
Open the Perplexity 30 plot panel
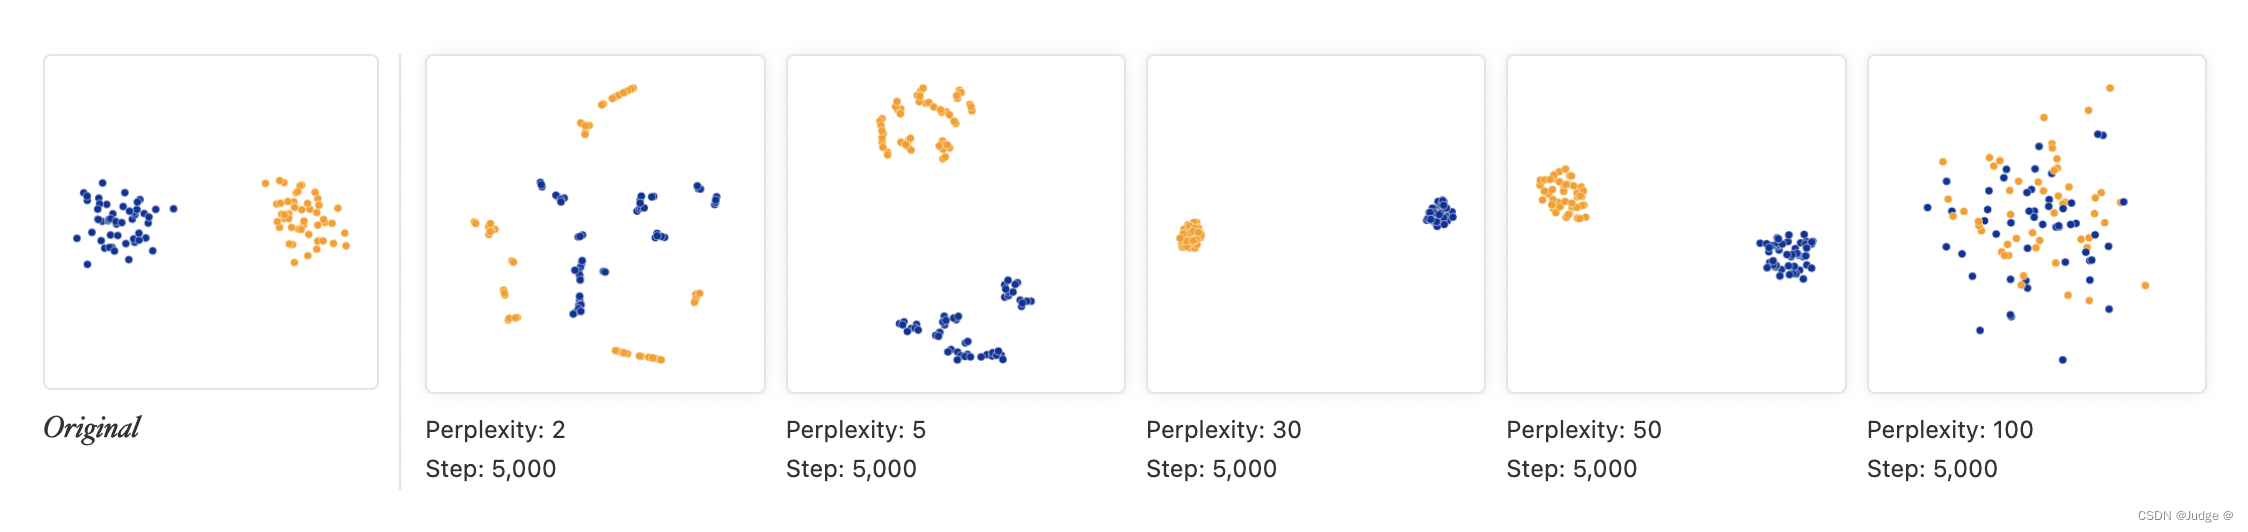tap(1316, 224)
